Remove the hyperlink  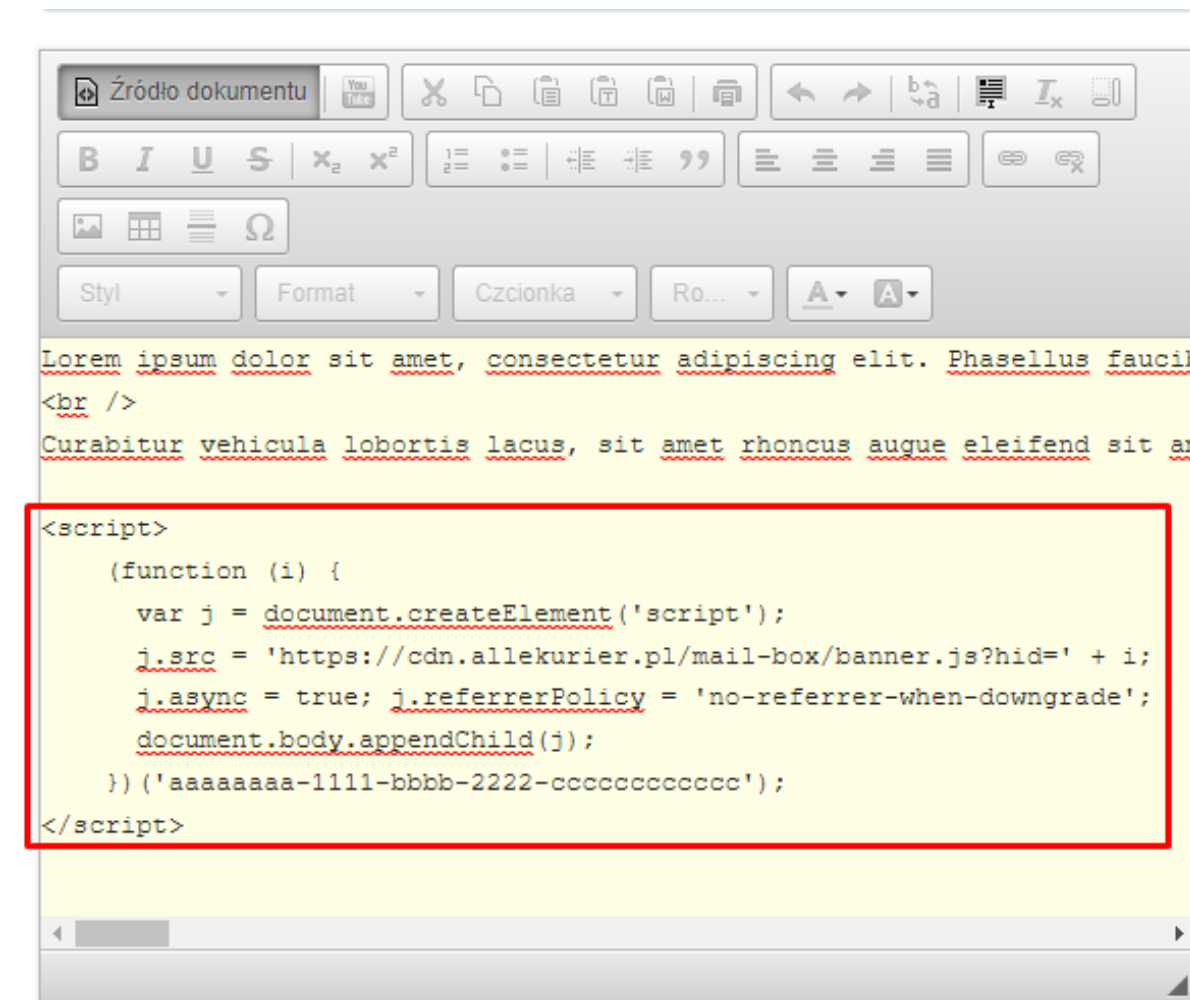coord(1069,159)
